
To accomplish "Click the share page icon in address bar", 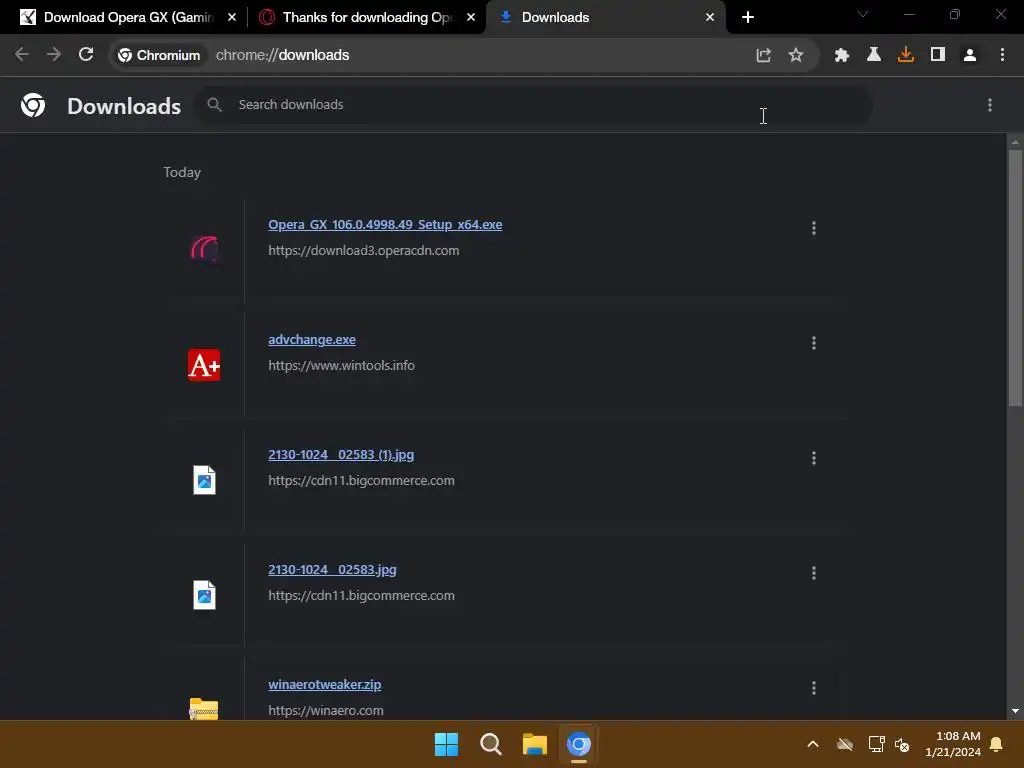I will click(763, 55).
